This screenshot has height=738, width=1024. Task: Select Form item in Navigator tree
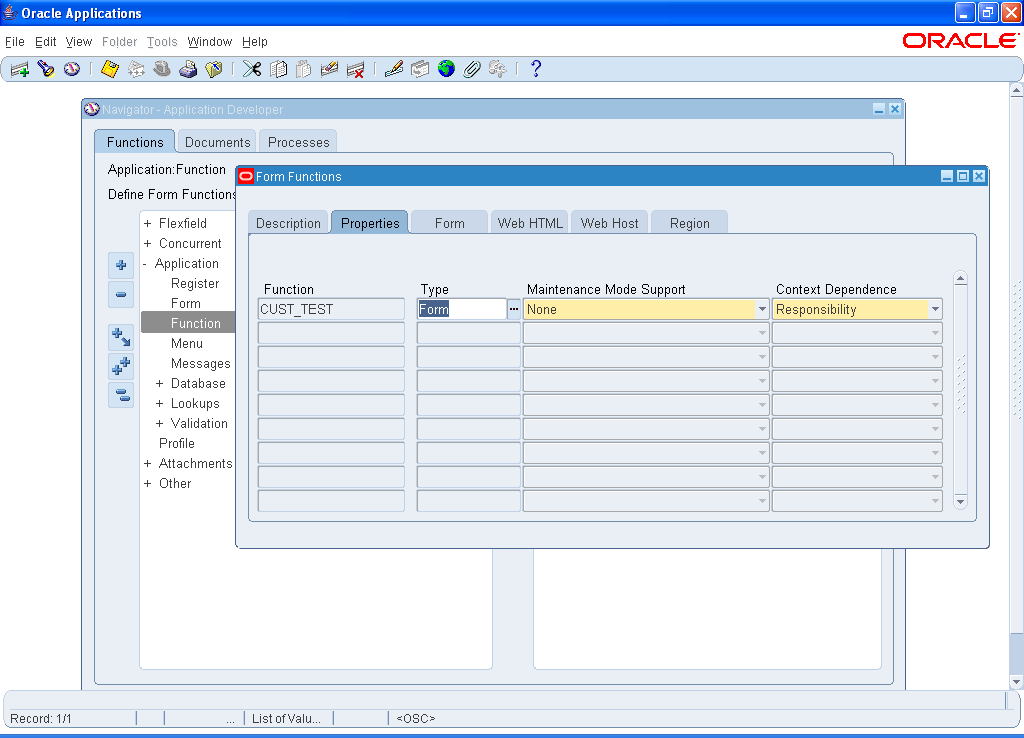click(185, 304)
